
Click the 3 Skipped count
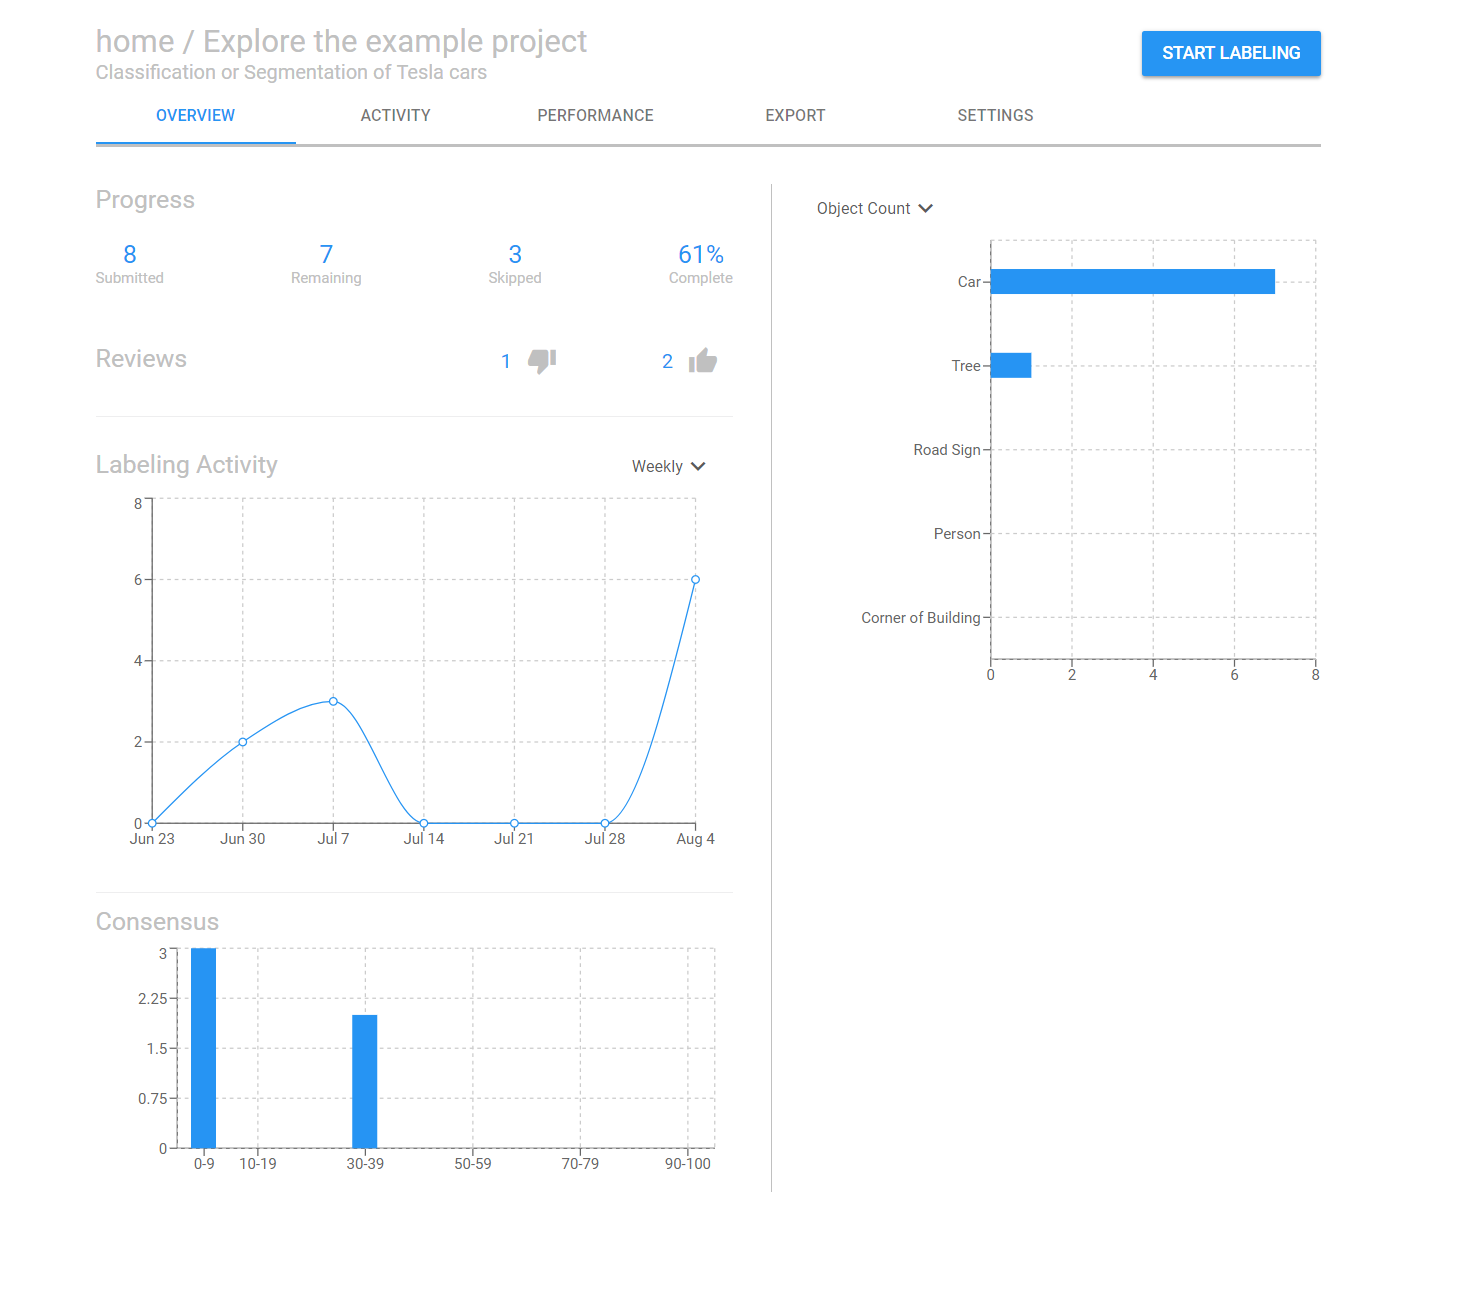coord(515,264)
